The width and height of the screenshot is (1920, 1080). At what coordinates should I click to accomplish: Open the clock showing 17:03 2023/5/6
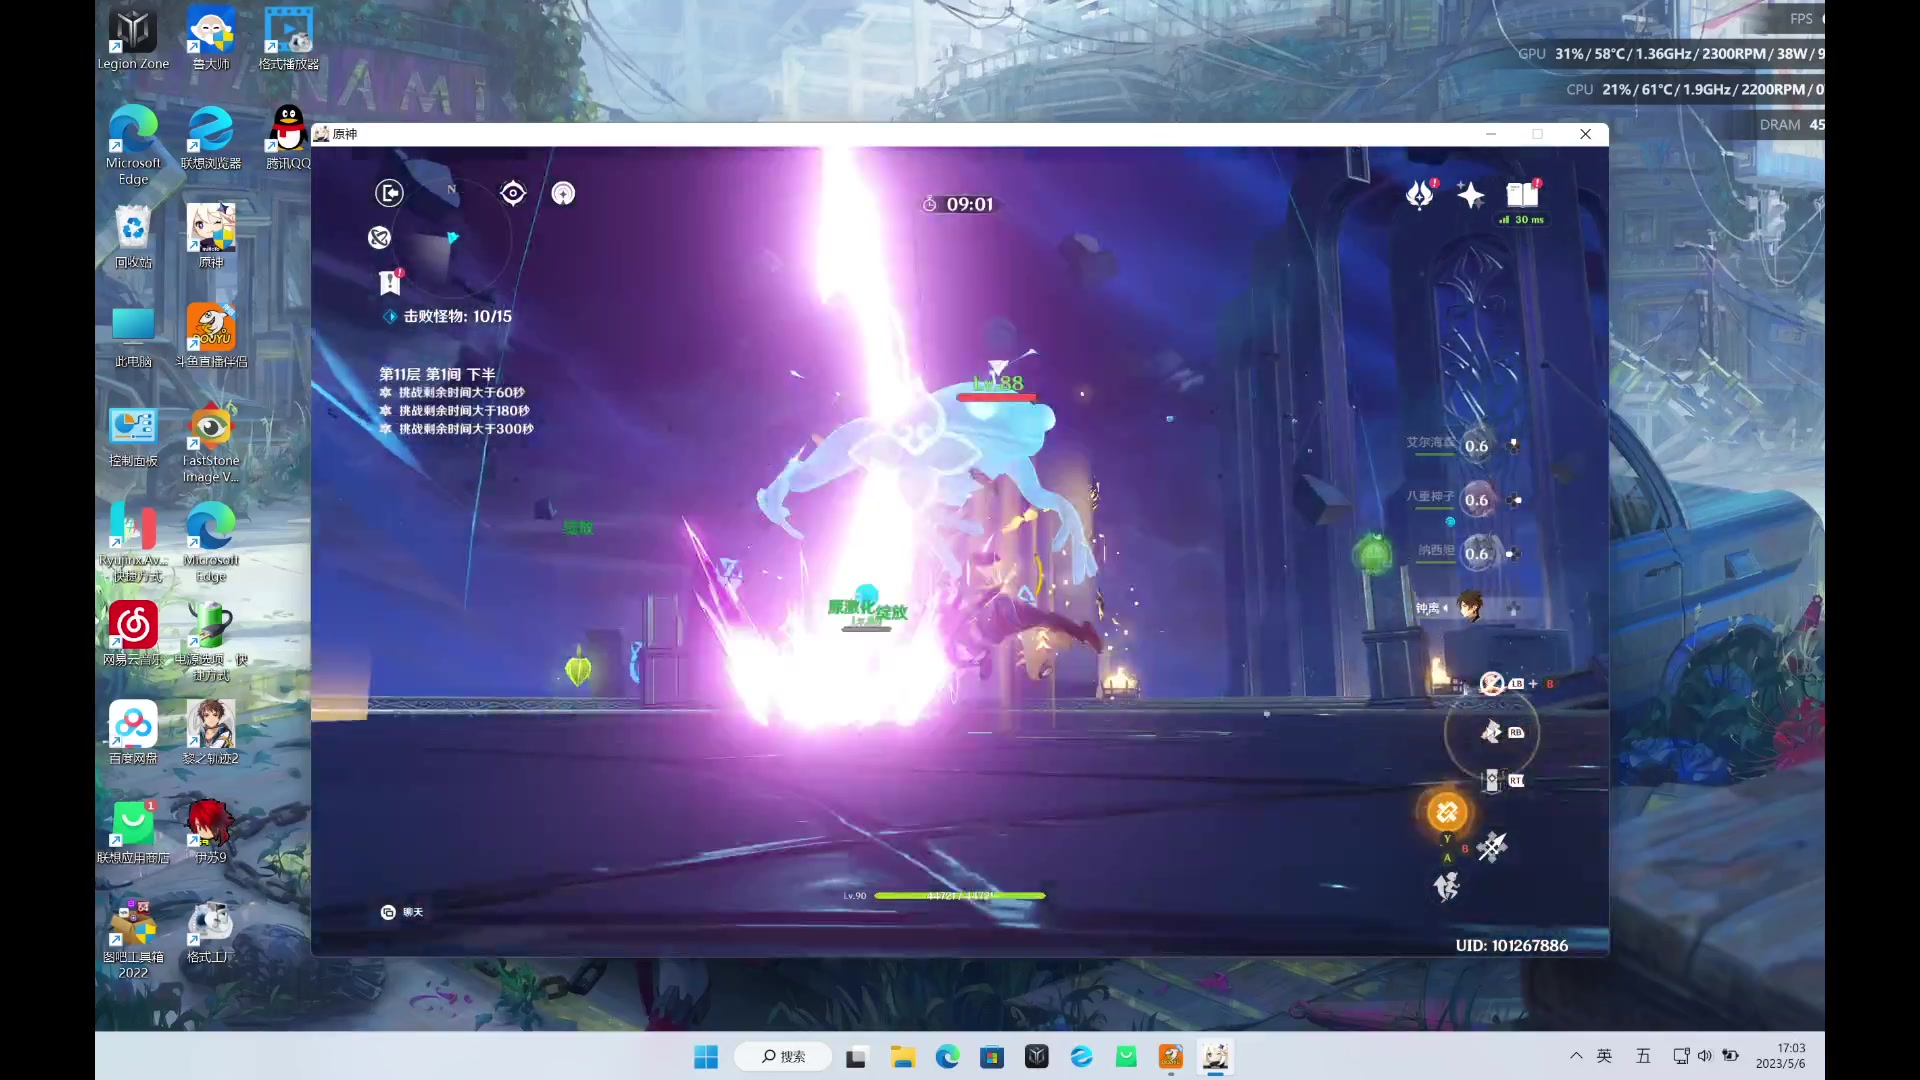coord(1782,1056)
